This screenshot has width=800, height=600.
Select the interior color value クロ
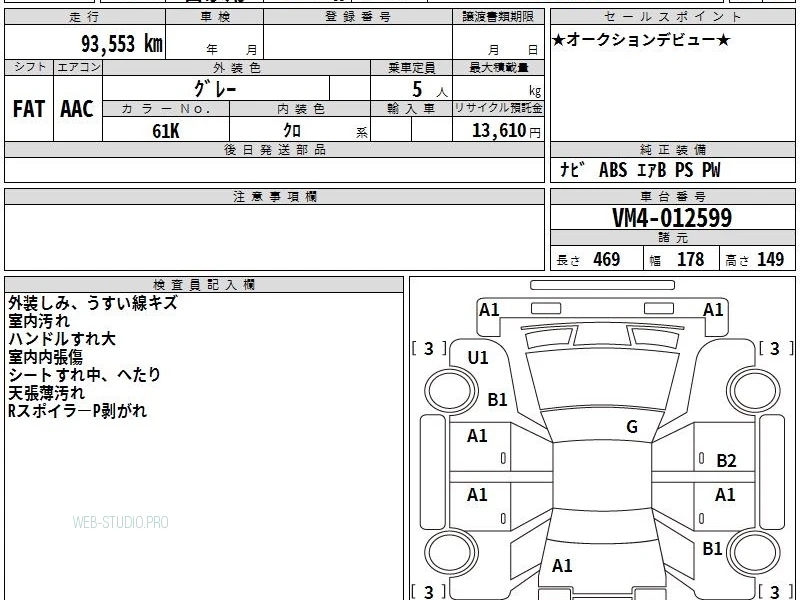pyautogui.click(x=292, y=131)
